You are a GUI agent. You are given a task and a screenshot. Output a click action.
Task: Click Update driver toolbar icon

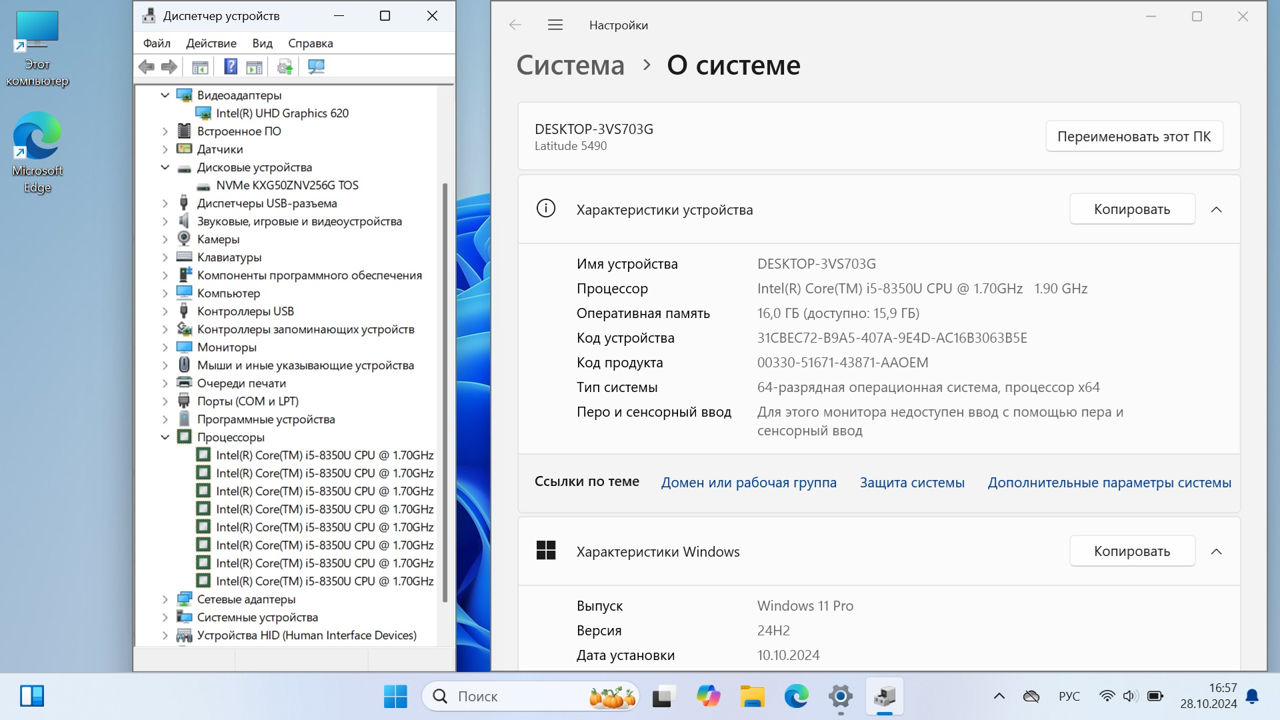[285, 67]
